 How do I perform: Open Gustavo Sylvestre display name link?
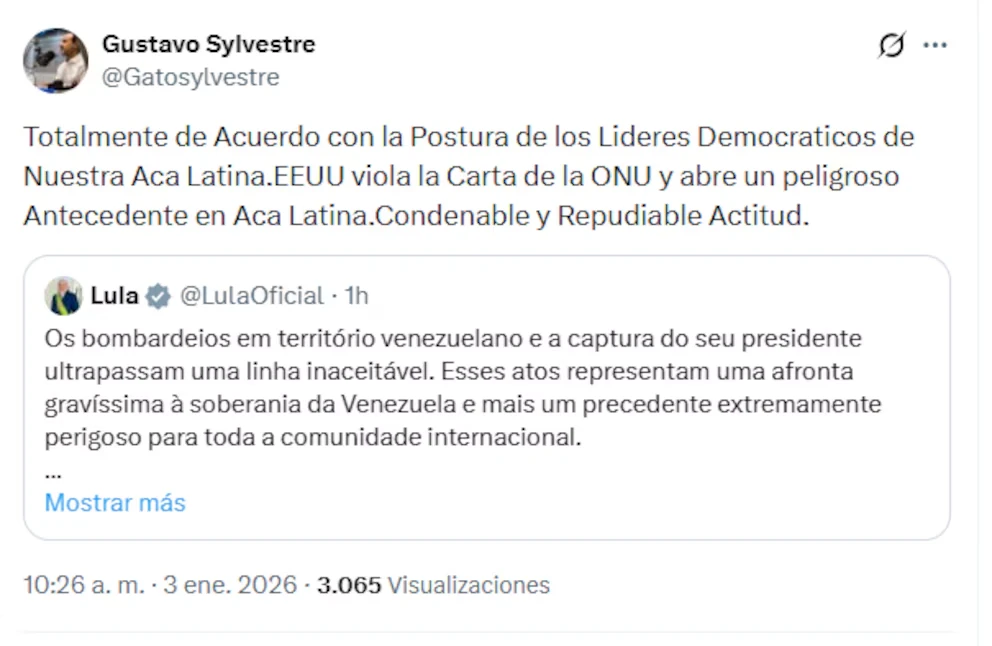tap(208, 44)
